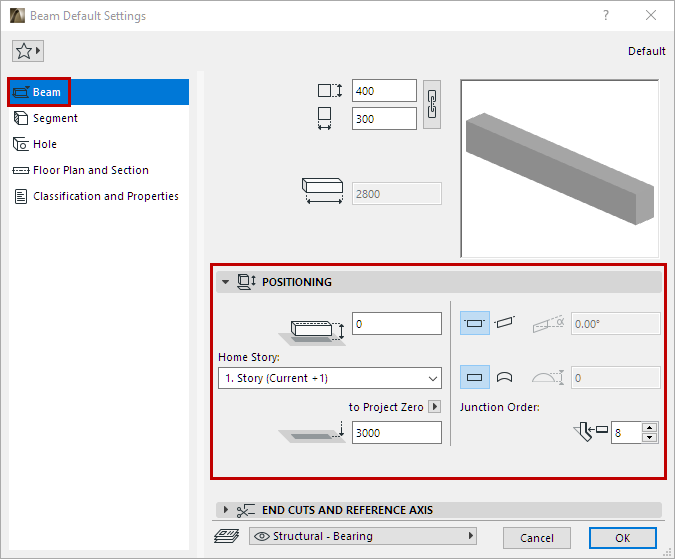
Task: Click the 'Home Story:' label
Action: coord(249,357)
